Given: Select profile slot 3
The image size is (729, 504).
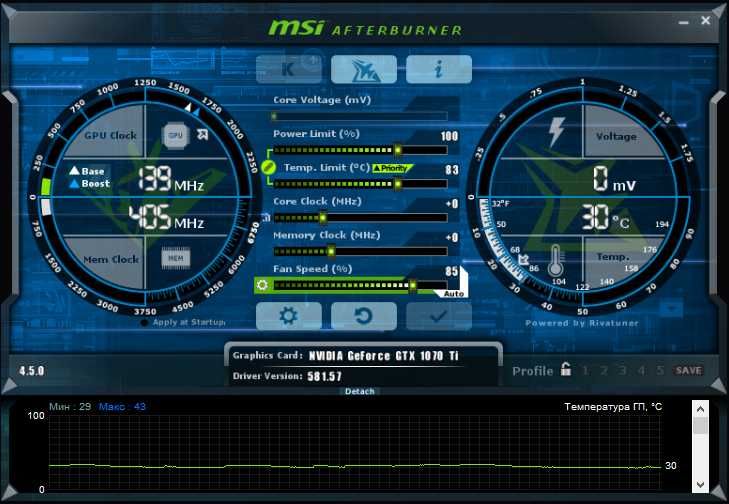Looking at the screenshot, I should click(x=623, y=371).
